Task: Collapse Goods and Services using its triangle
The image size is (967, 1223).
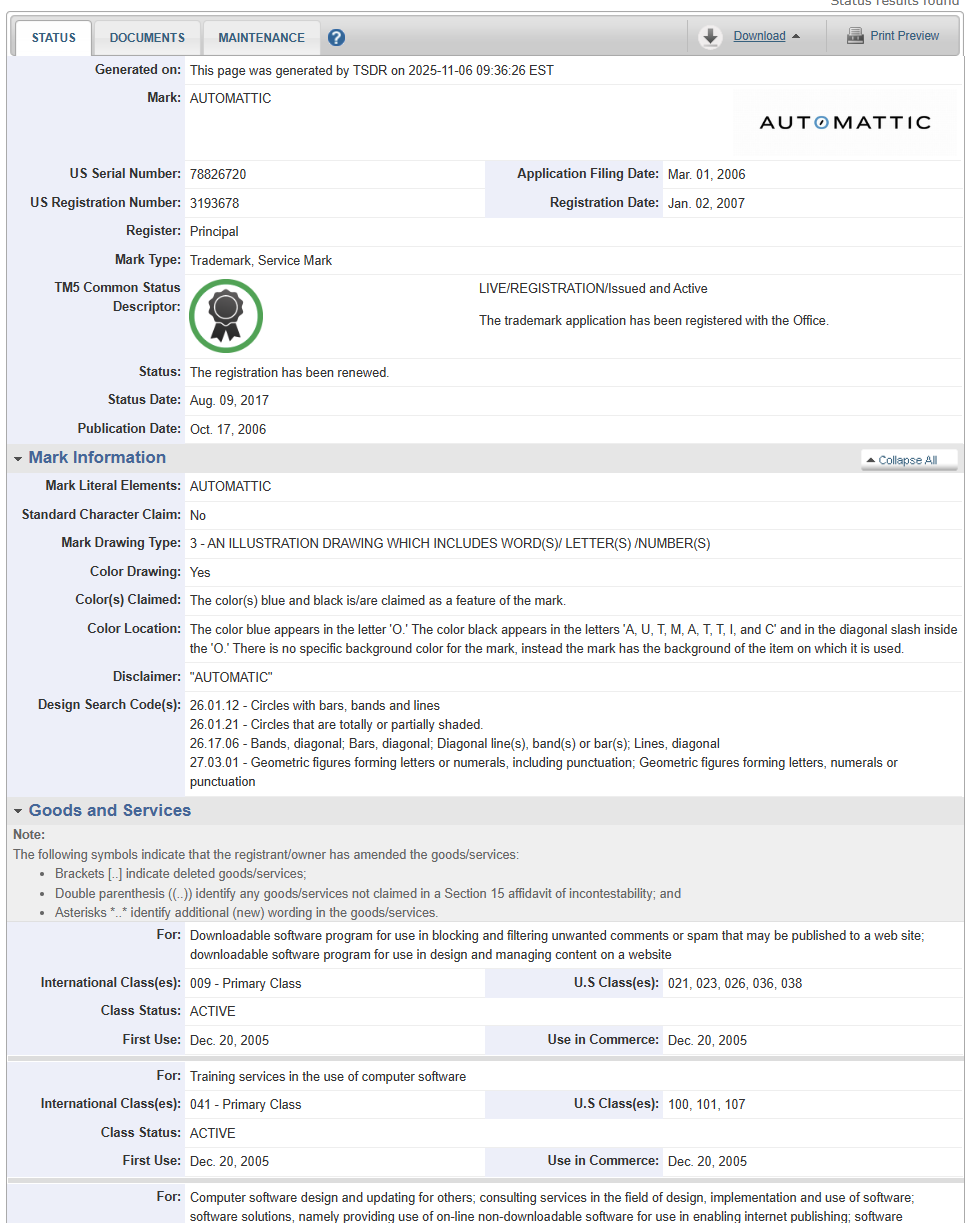Action: pyautogui.click(x=18, y=812)
